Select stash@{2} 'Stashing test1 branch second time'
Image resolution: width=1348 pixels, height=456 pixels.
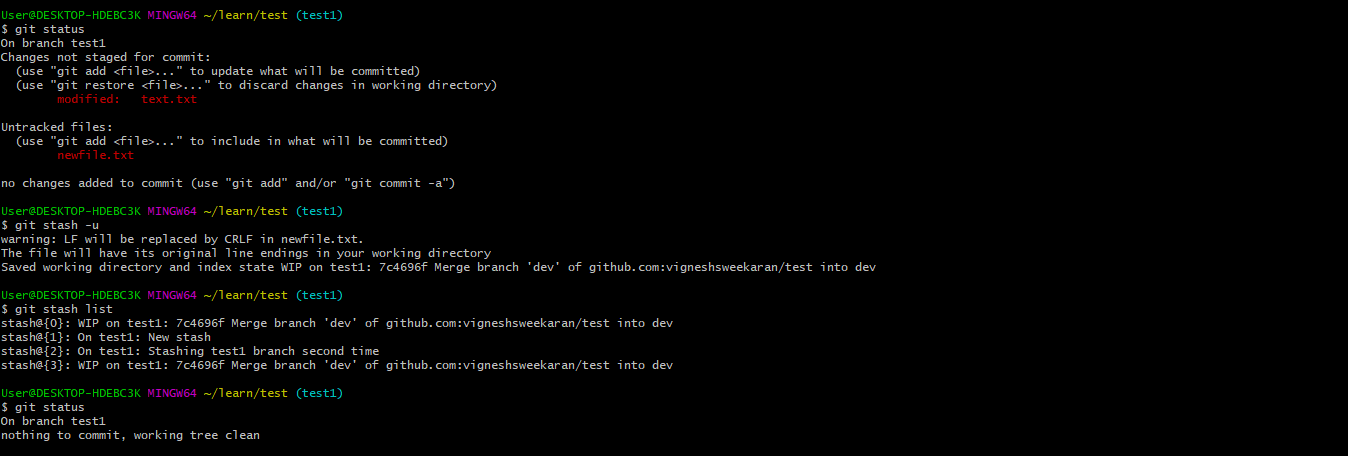click(x=190, y=351)
